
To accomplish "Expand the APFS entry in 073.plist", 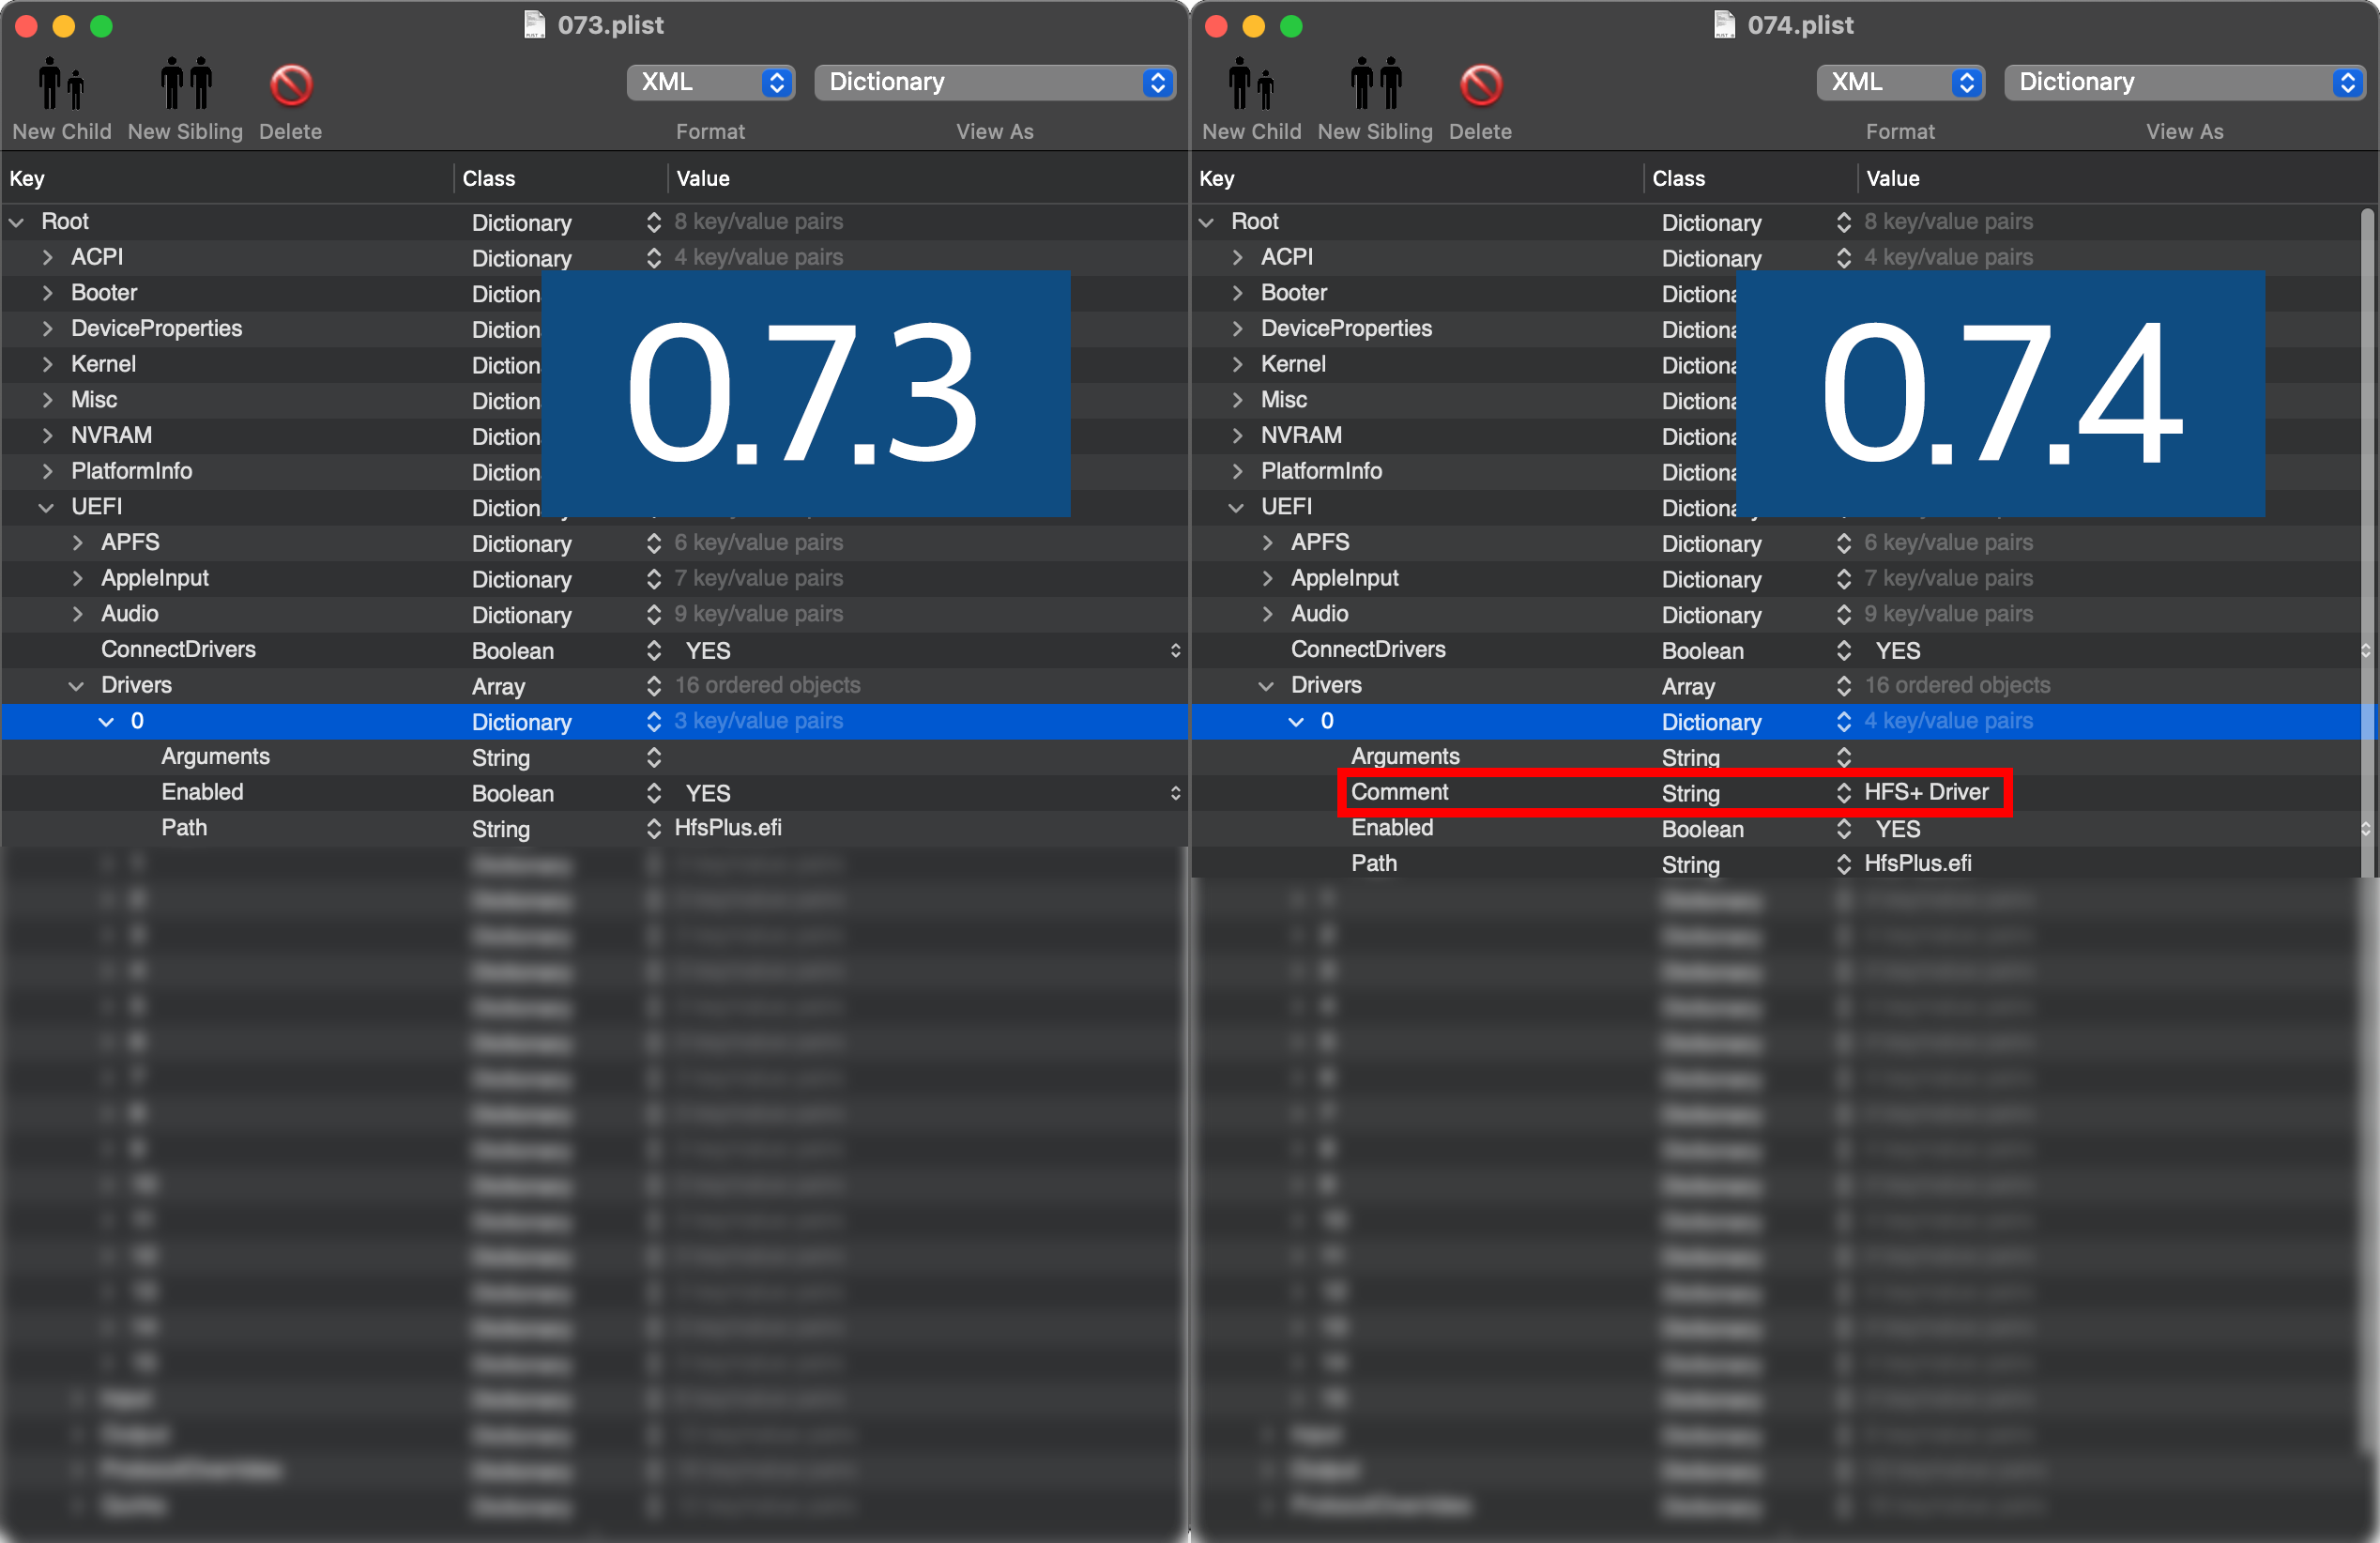I will pos(78,543).
